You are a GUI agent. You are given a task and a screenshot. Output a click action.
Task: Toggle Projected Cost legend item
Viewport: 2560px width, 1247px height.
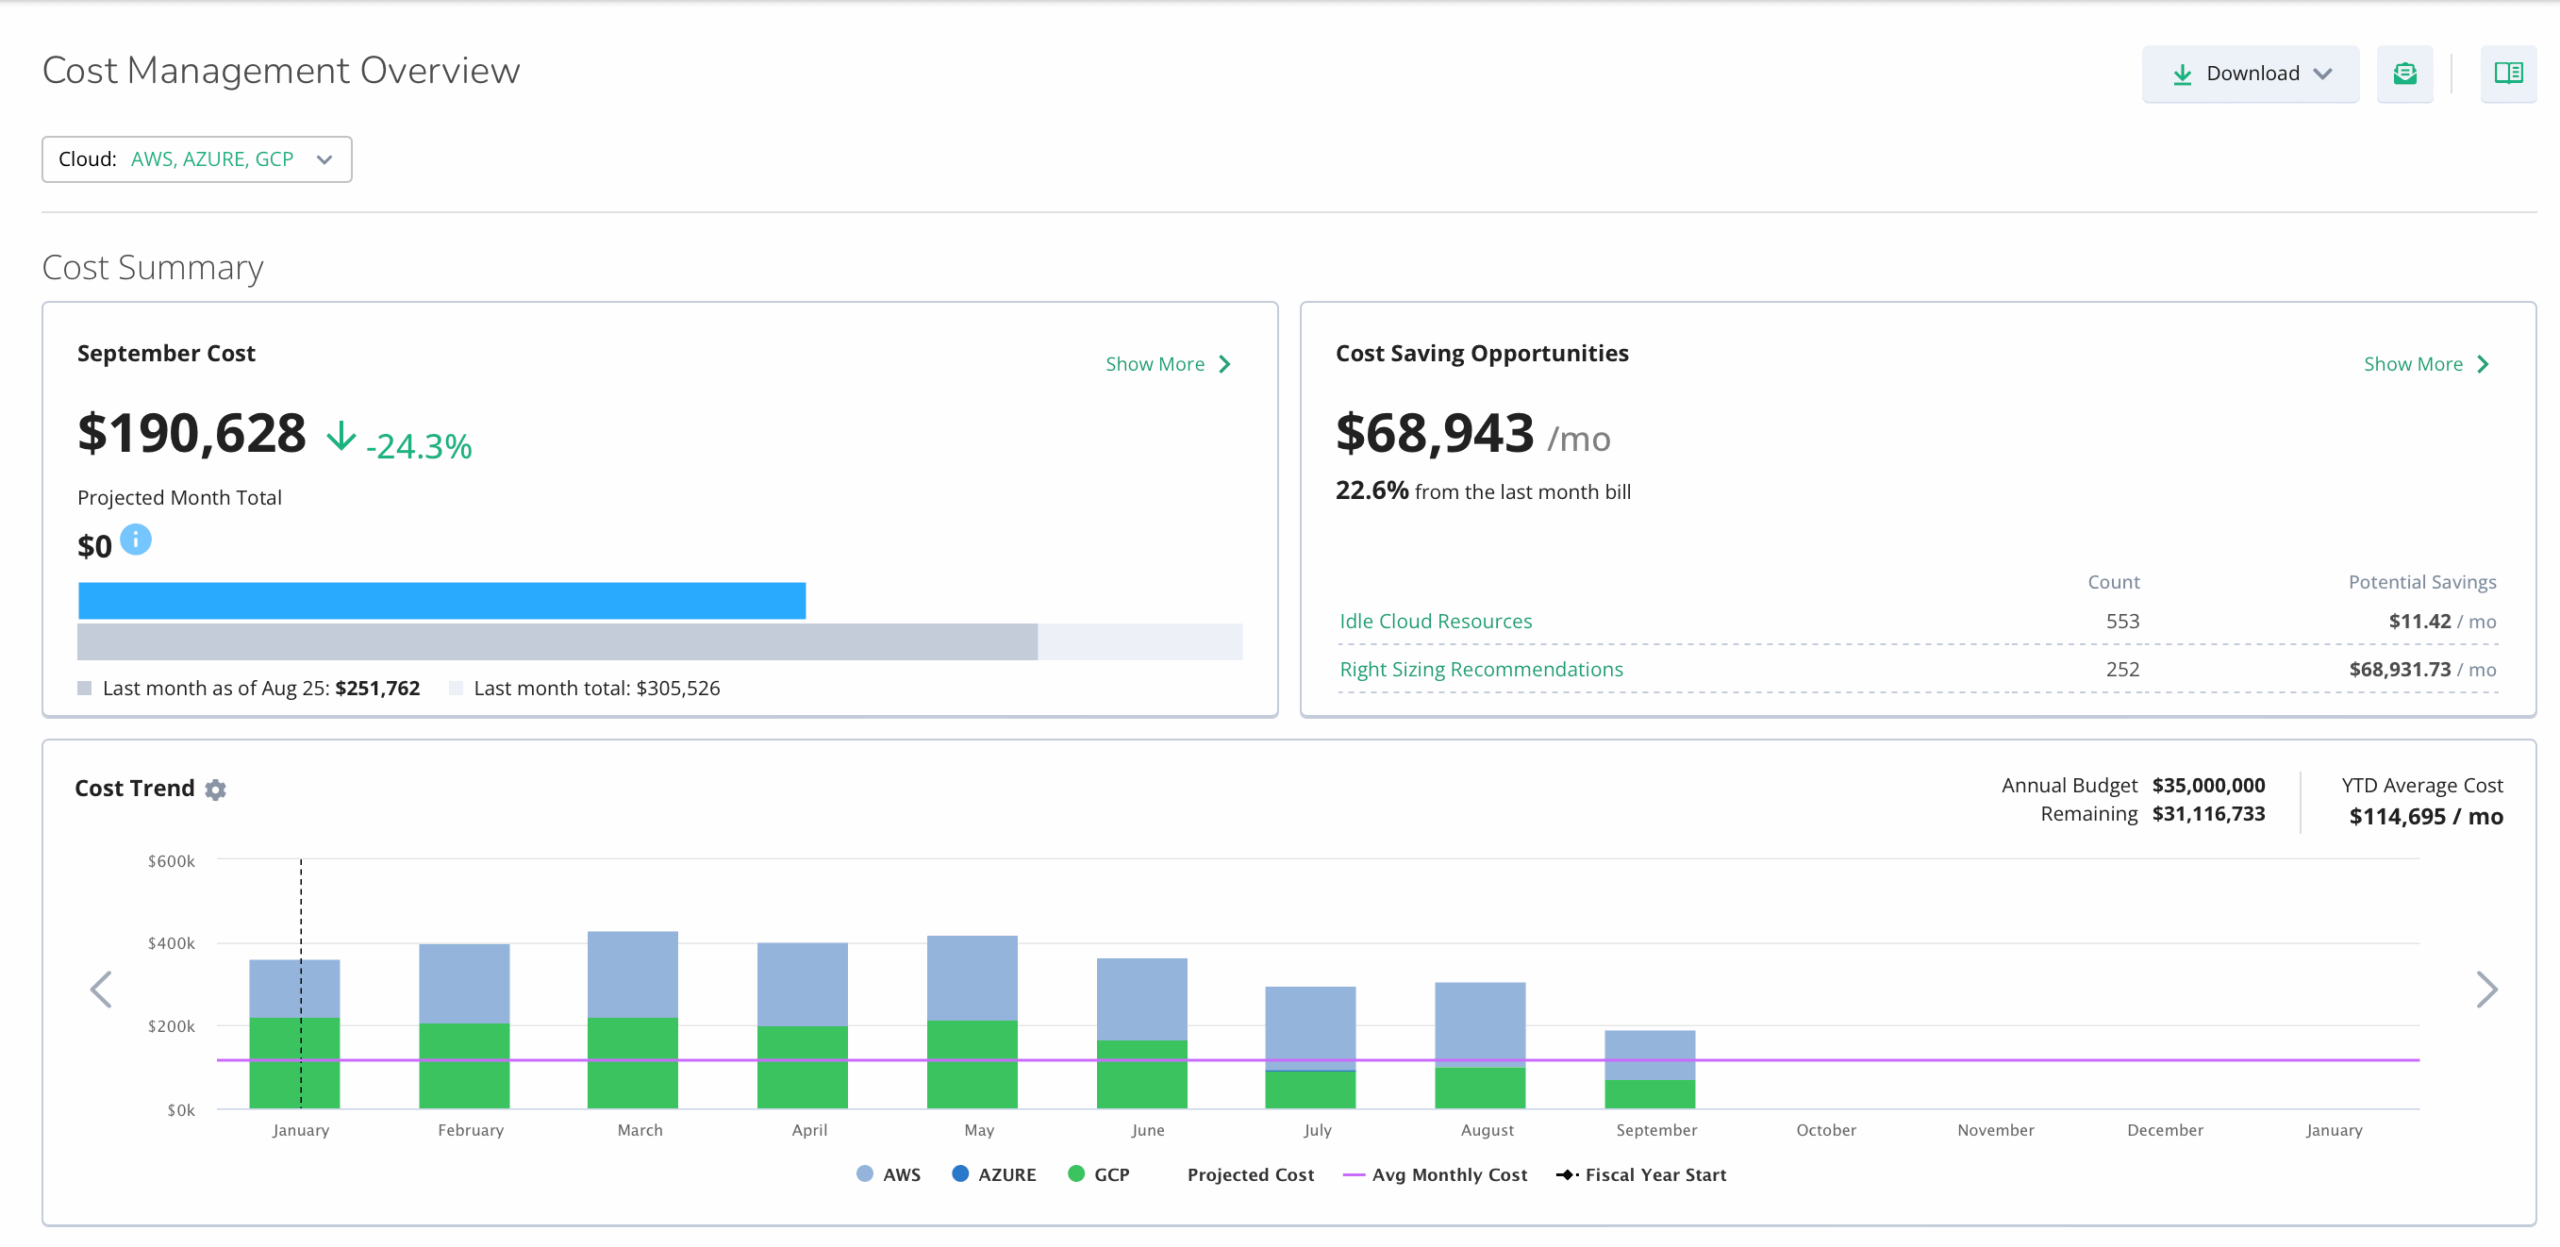pos(1250,1174)
